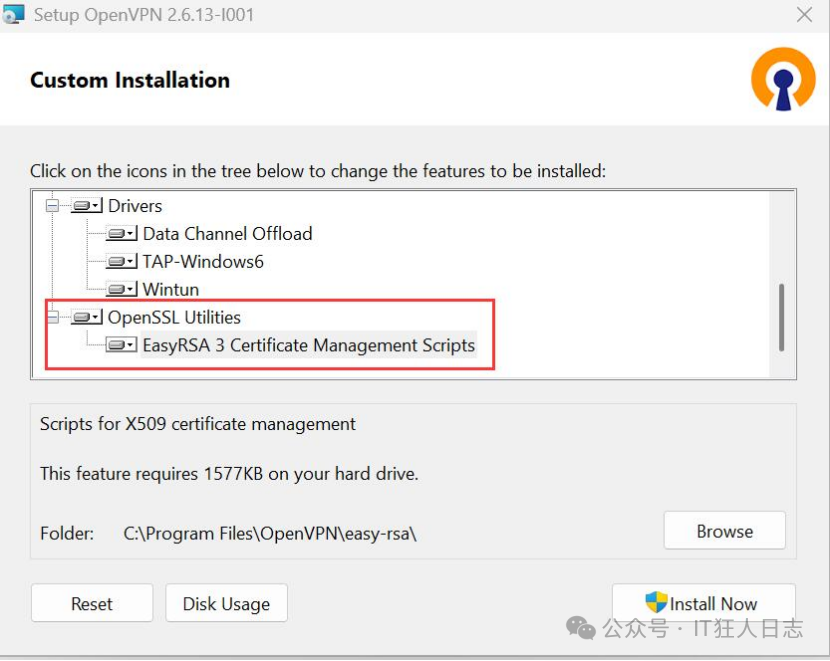Click the folder path C:\Program Files\OpenVPN\easy-rsa\

(270, 533)
